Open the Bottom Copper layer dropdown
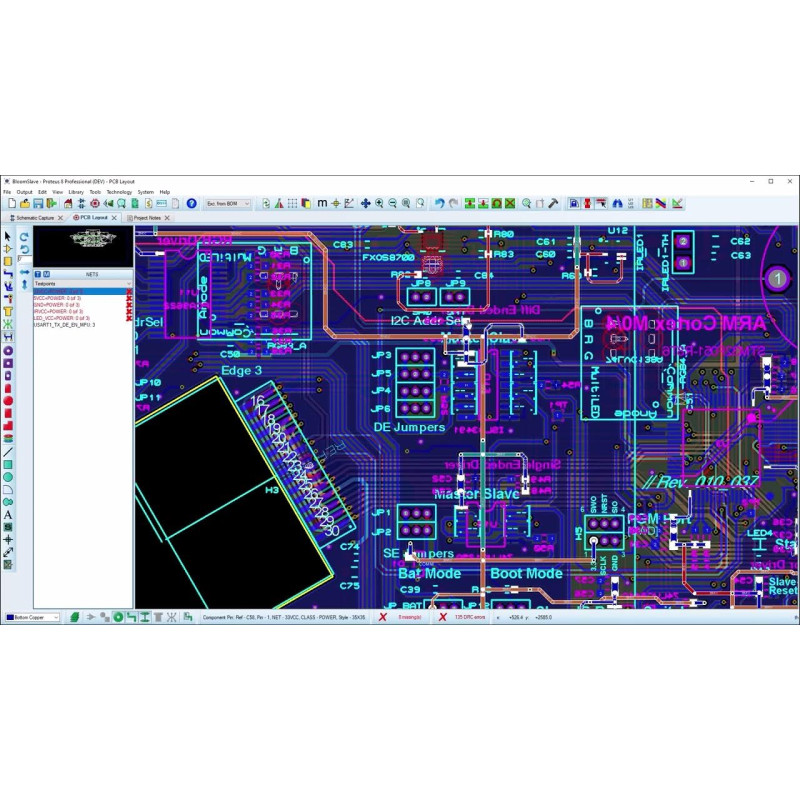 click(33, 617)
